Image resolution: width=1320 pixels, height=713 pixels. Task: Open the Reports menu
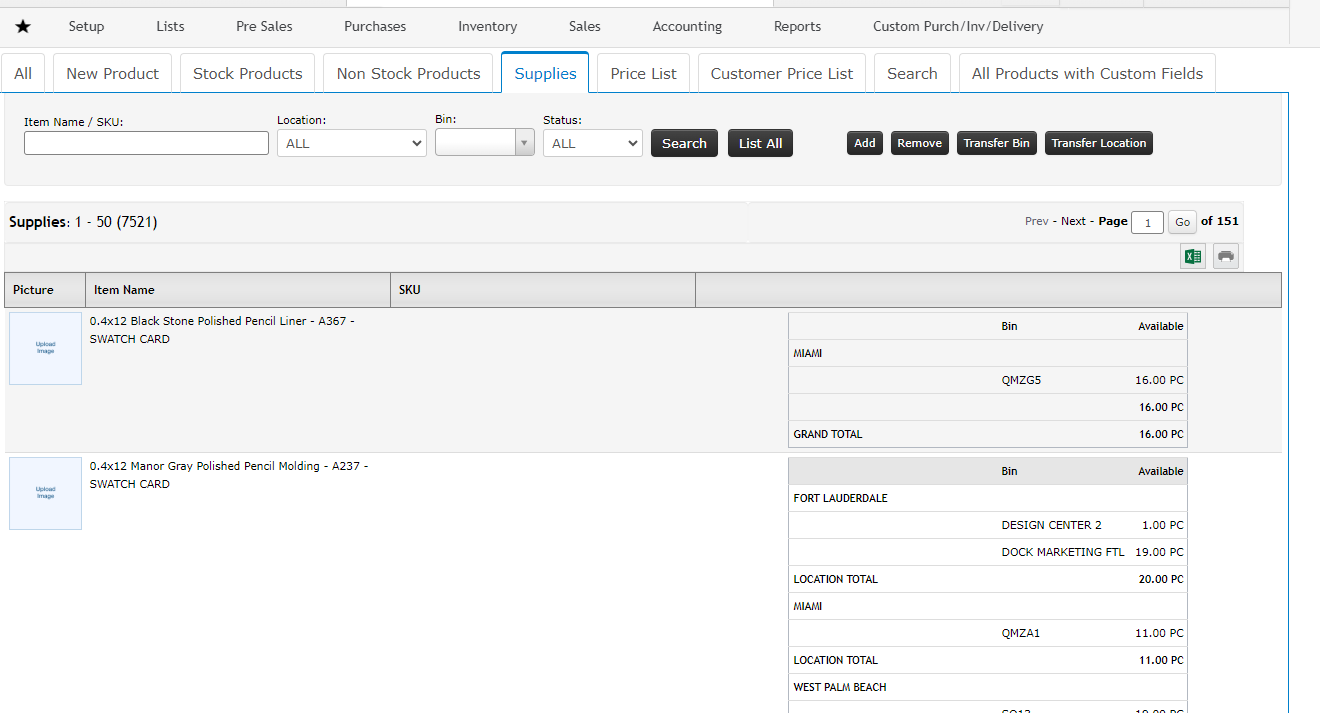tap(797, 26)
